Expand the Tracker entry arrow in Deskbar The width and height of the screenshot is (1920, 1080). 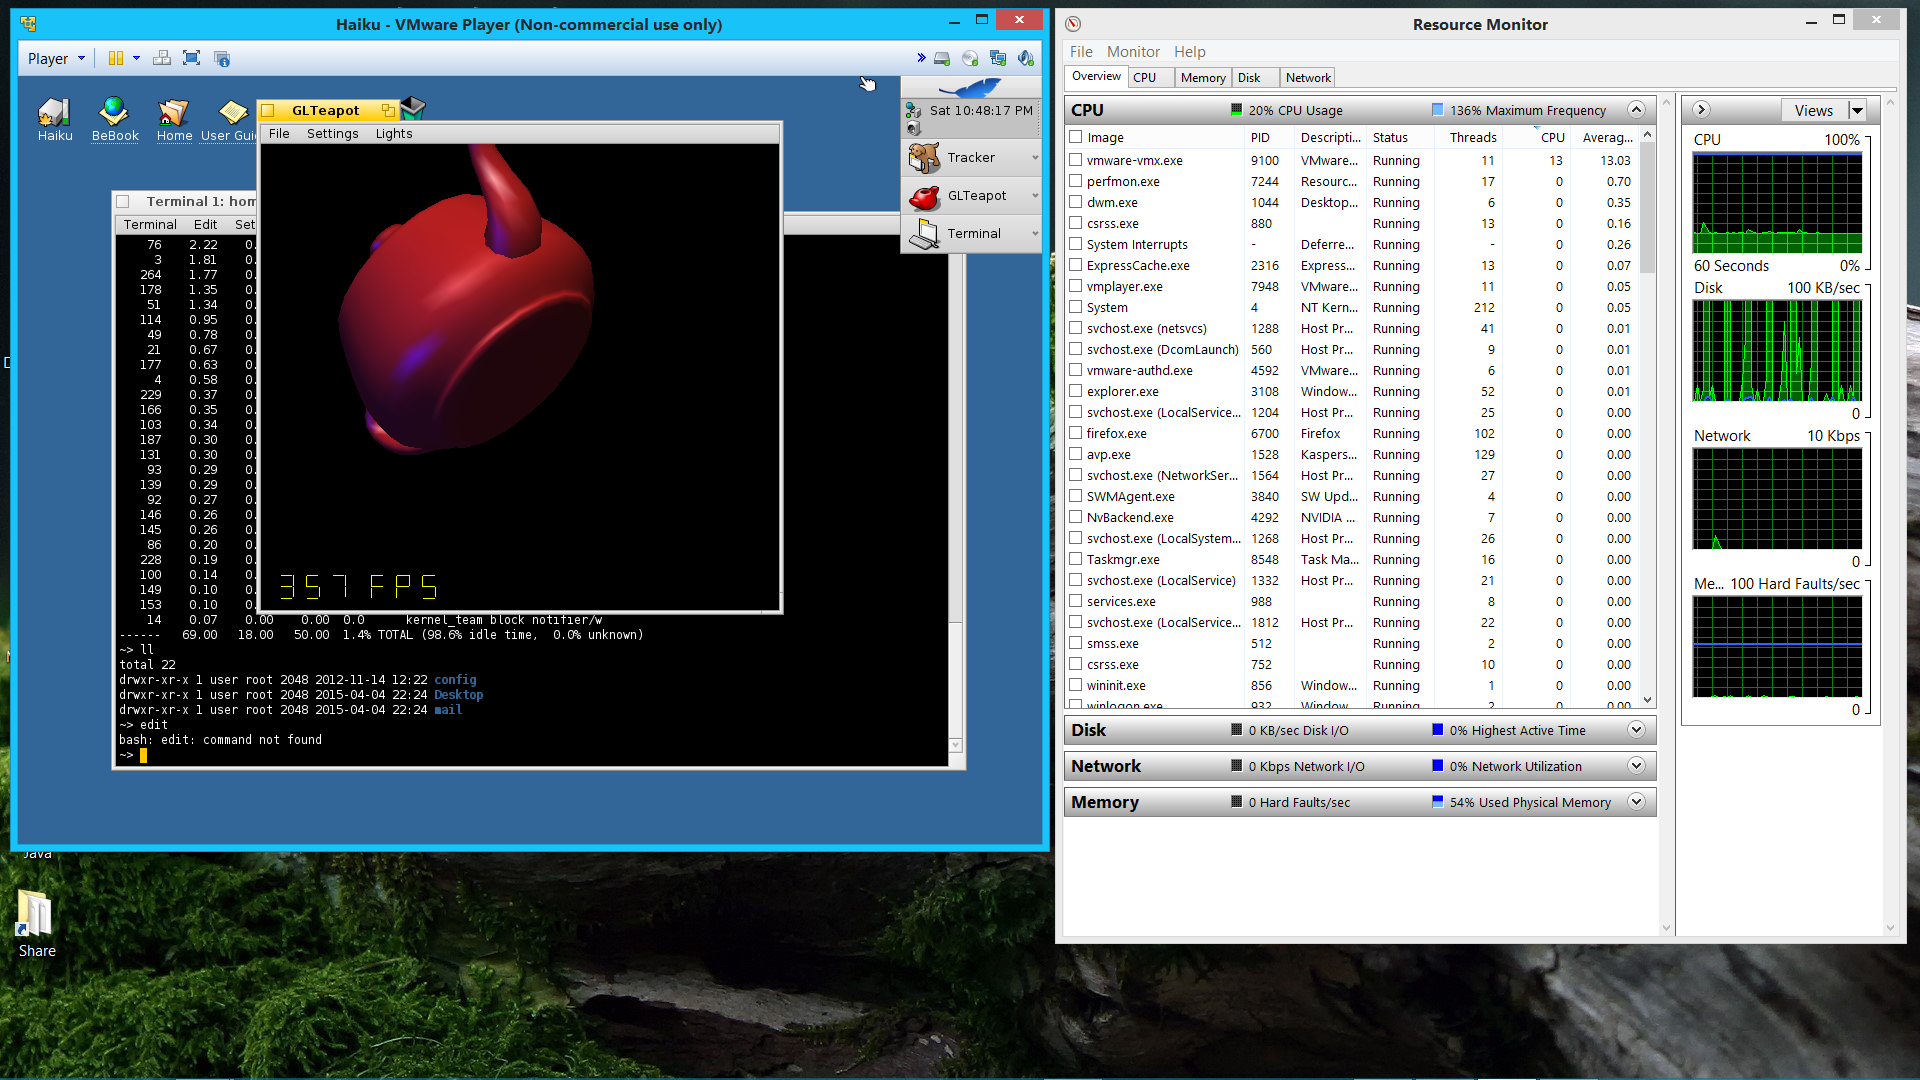pyautogui.click(x=1034, y=157)
